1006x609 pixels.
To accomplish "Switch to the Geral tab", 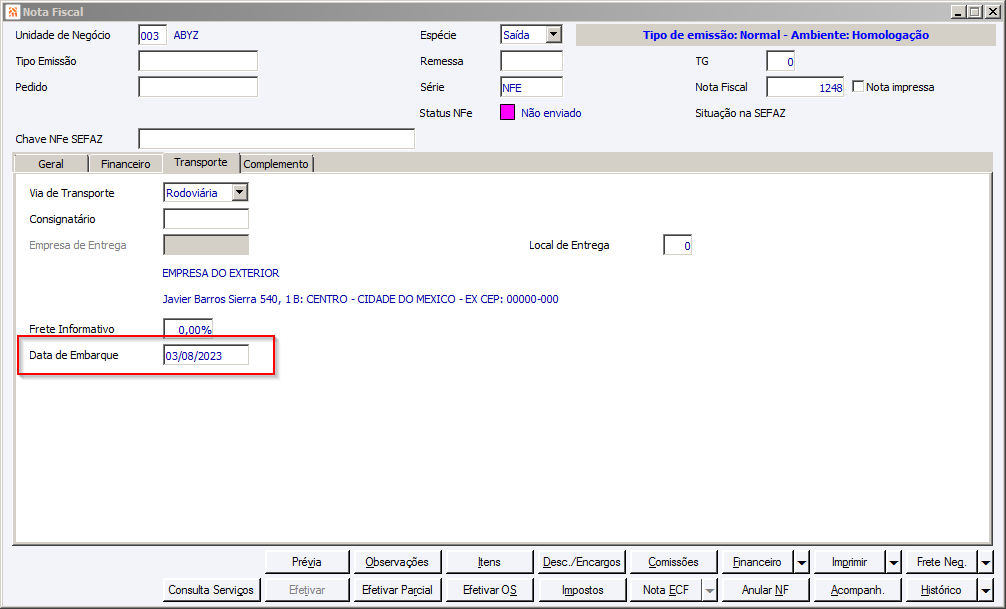I will (x=51, y=164).
